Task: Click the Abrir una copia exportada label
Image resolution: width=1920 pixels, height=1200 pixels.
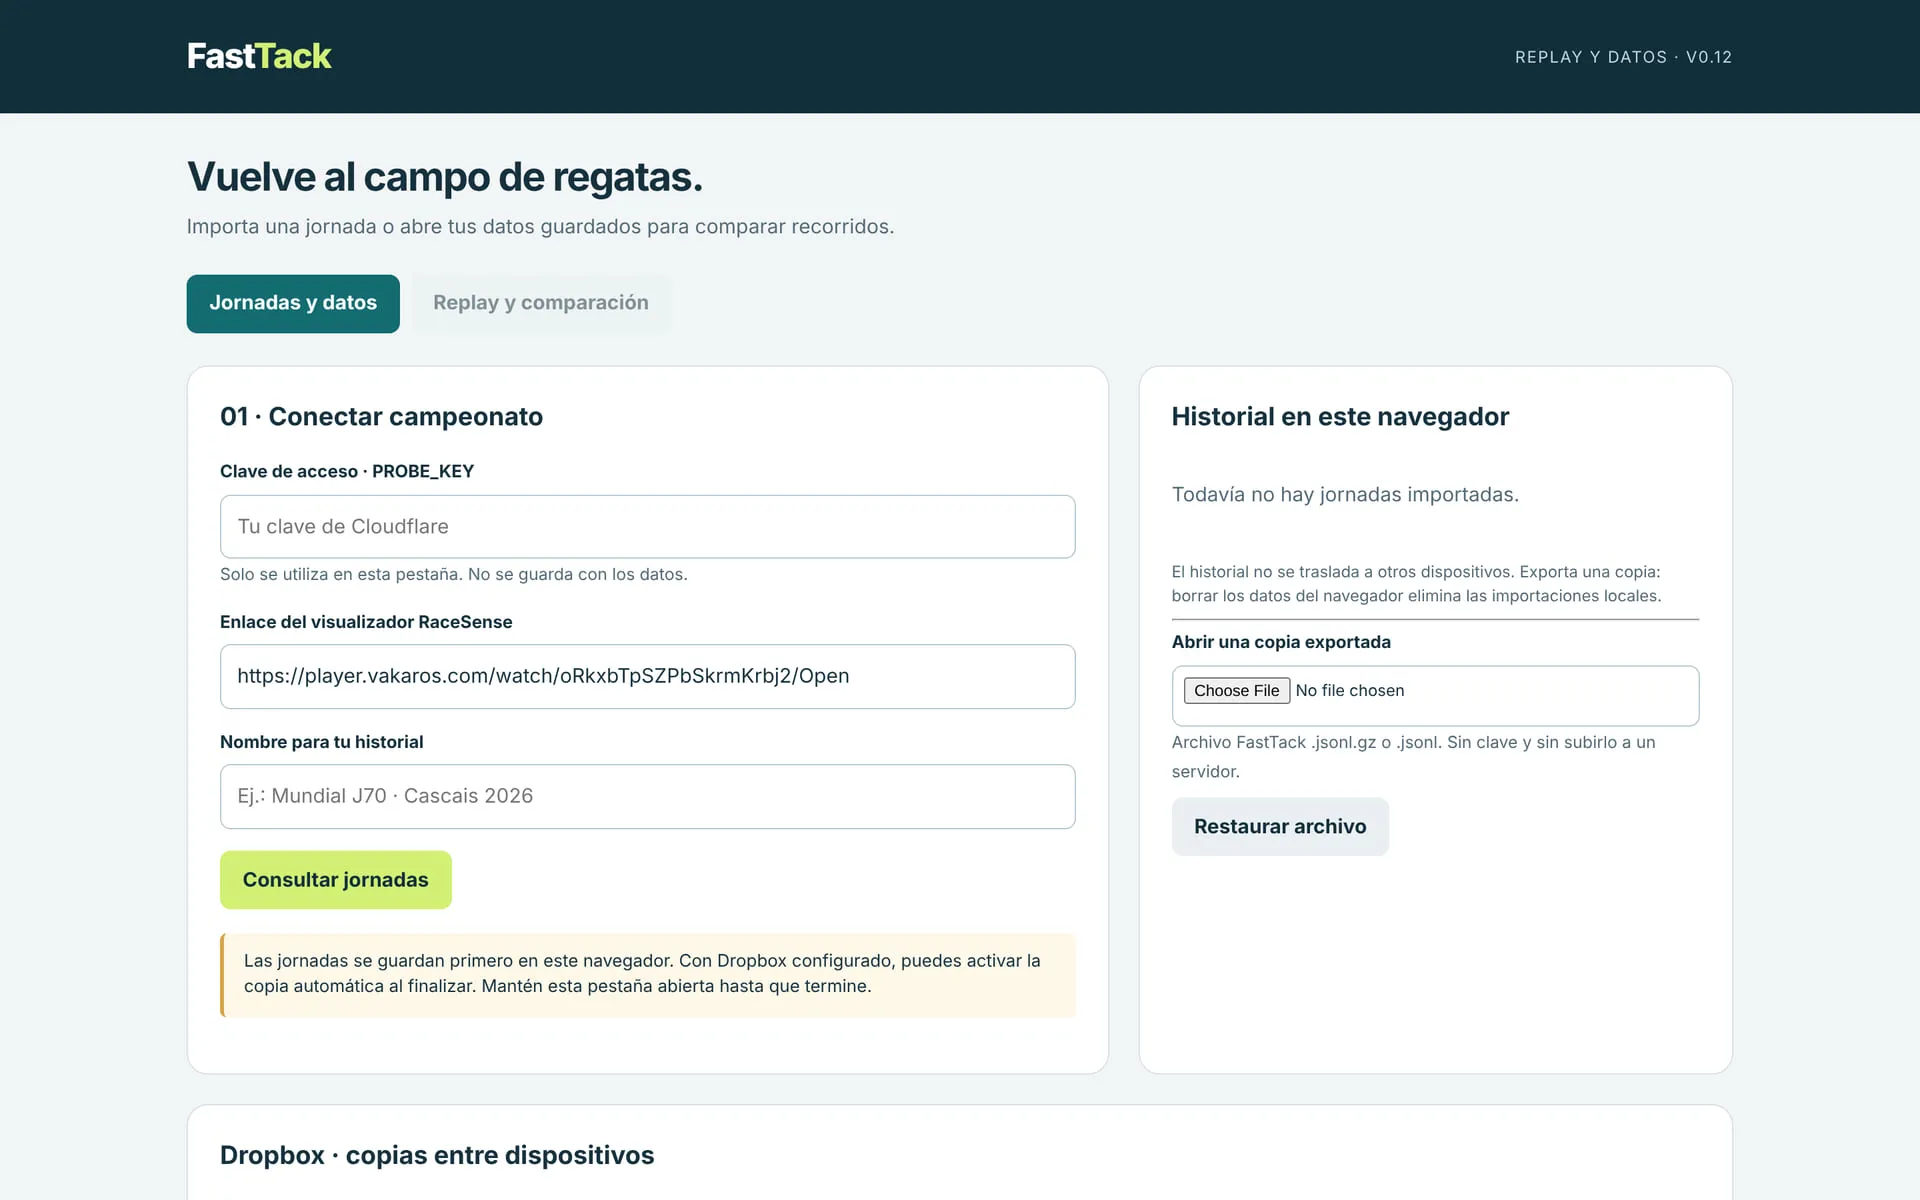Action: (1281, 642)
